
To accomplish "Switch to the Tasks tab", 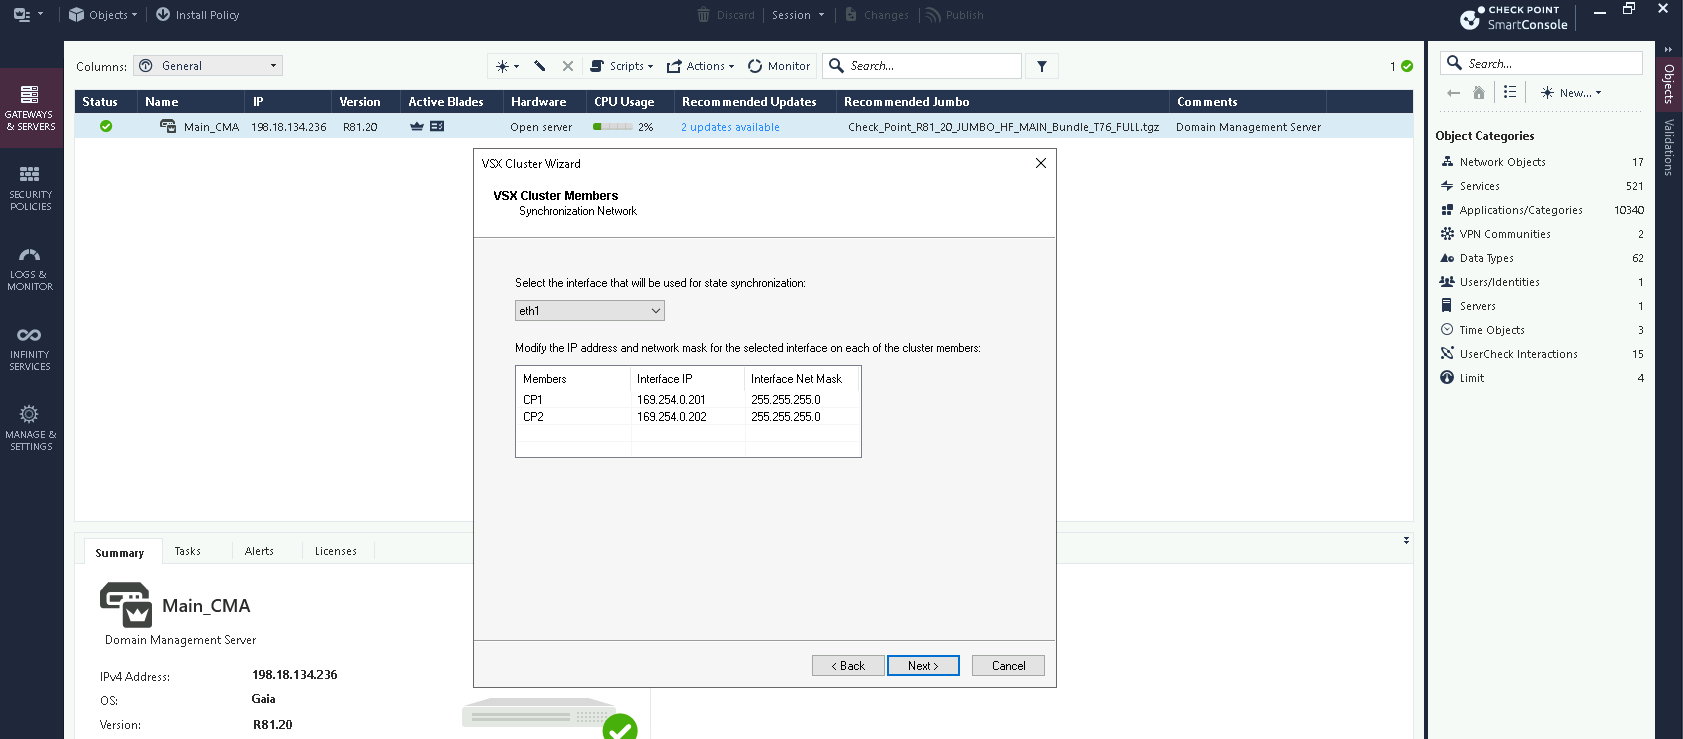I will pyautogui.click(x=187, y=551).
